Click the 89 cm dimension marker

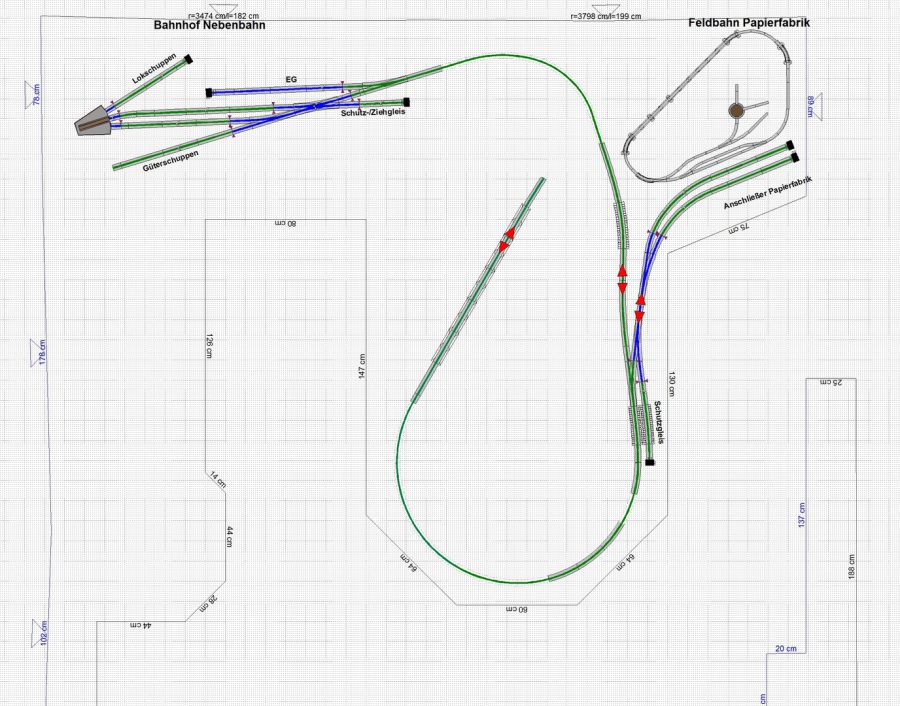pos(809,106)
